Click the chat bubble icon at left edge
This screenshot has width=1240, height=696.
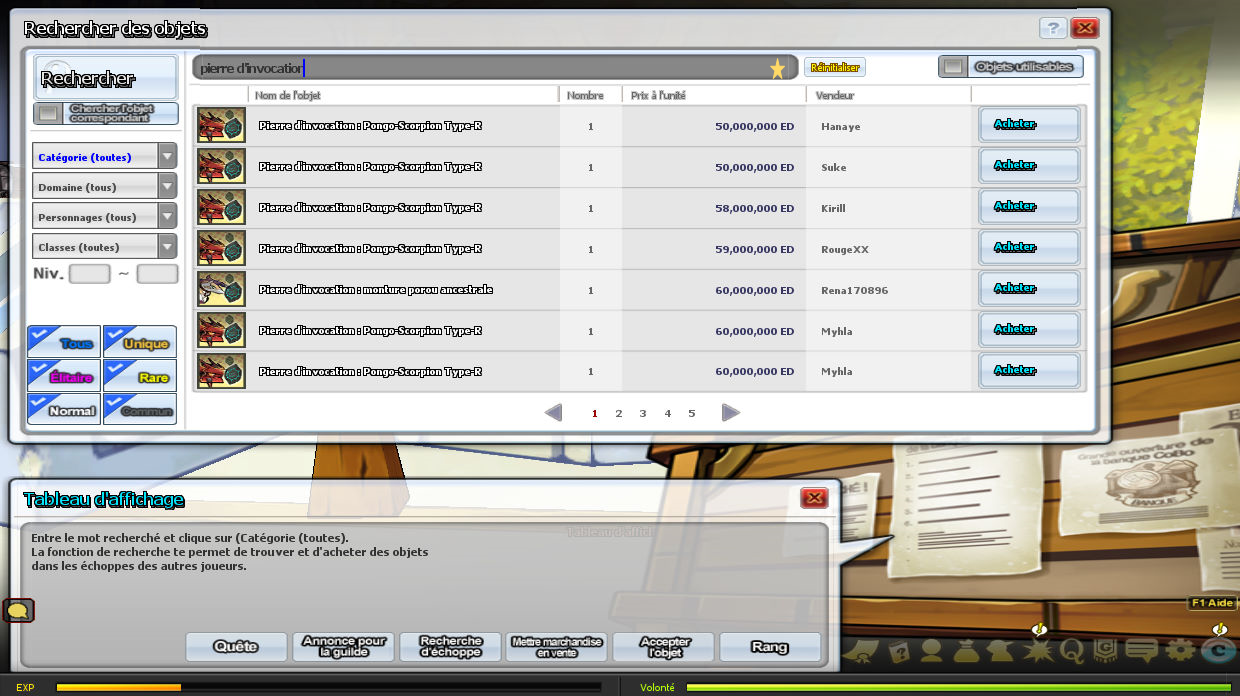coord(18,610)
